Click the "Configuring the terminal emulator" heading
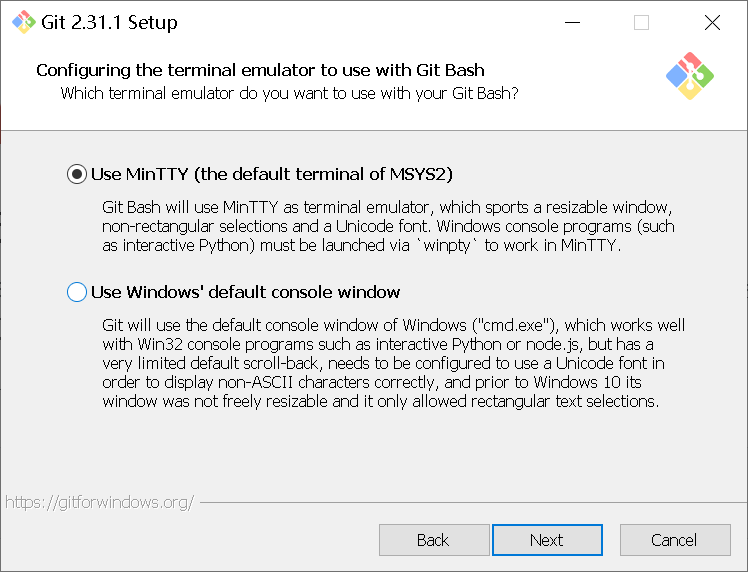 [260, 70]
